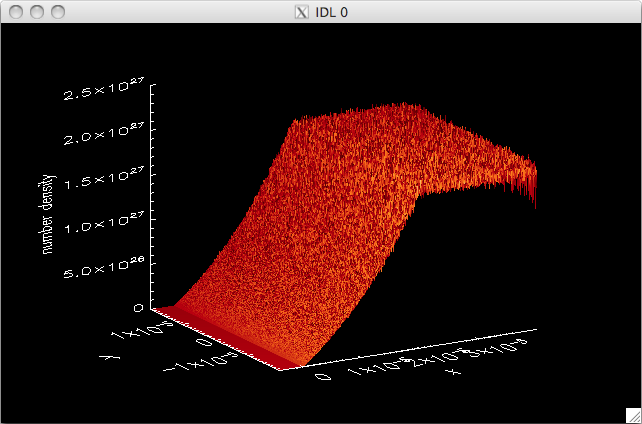Click the 2.0×10^27 z-axis tick label
The width and height of the screenshot is (642, 424).
(104, 134)
